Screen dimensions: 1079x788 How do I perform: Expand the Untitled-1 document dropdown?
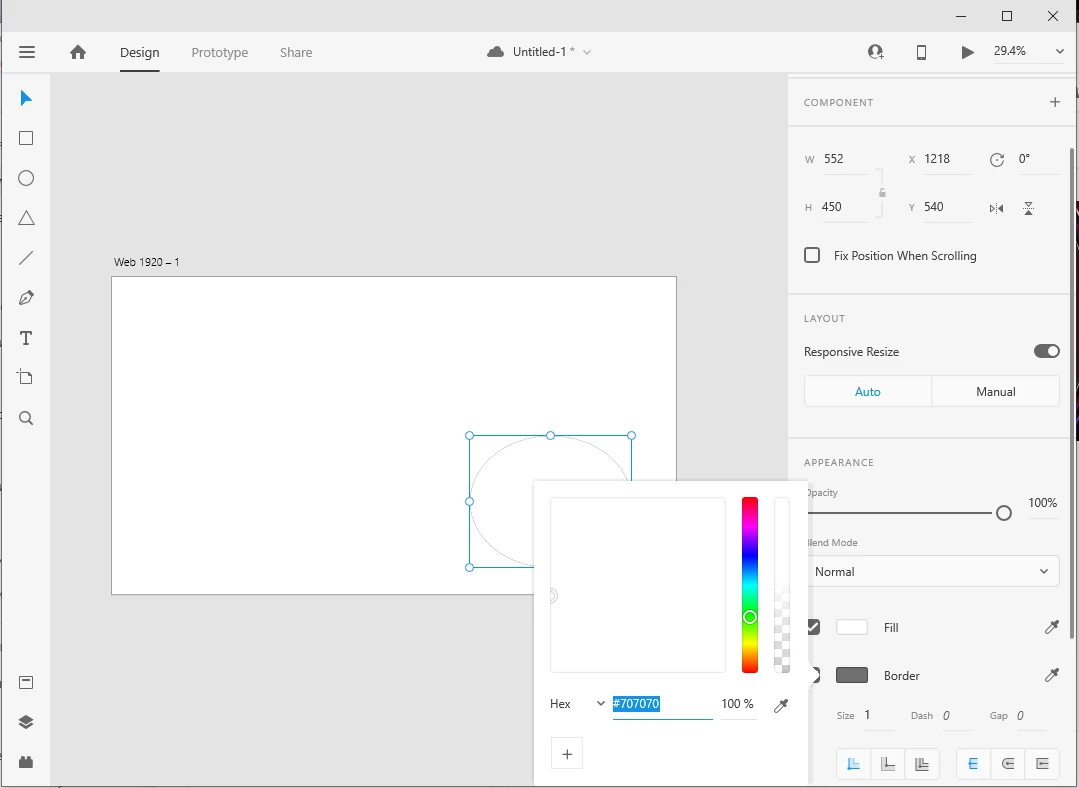[587, 52]
